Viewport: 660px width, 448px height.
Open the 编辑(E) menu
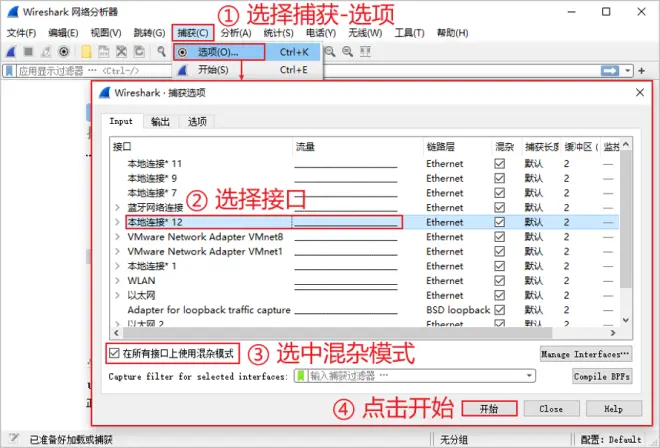(x=63, y=33)
